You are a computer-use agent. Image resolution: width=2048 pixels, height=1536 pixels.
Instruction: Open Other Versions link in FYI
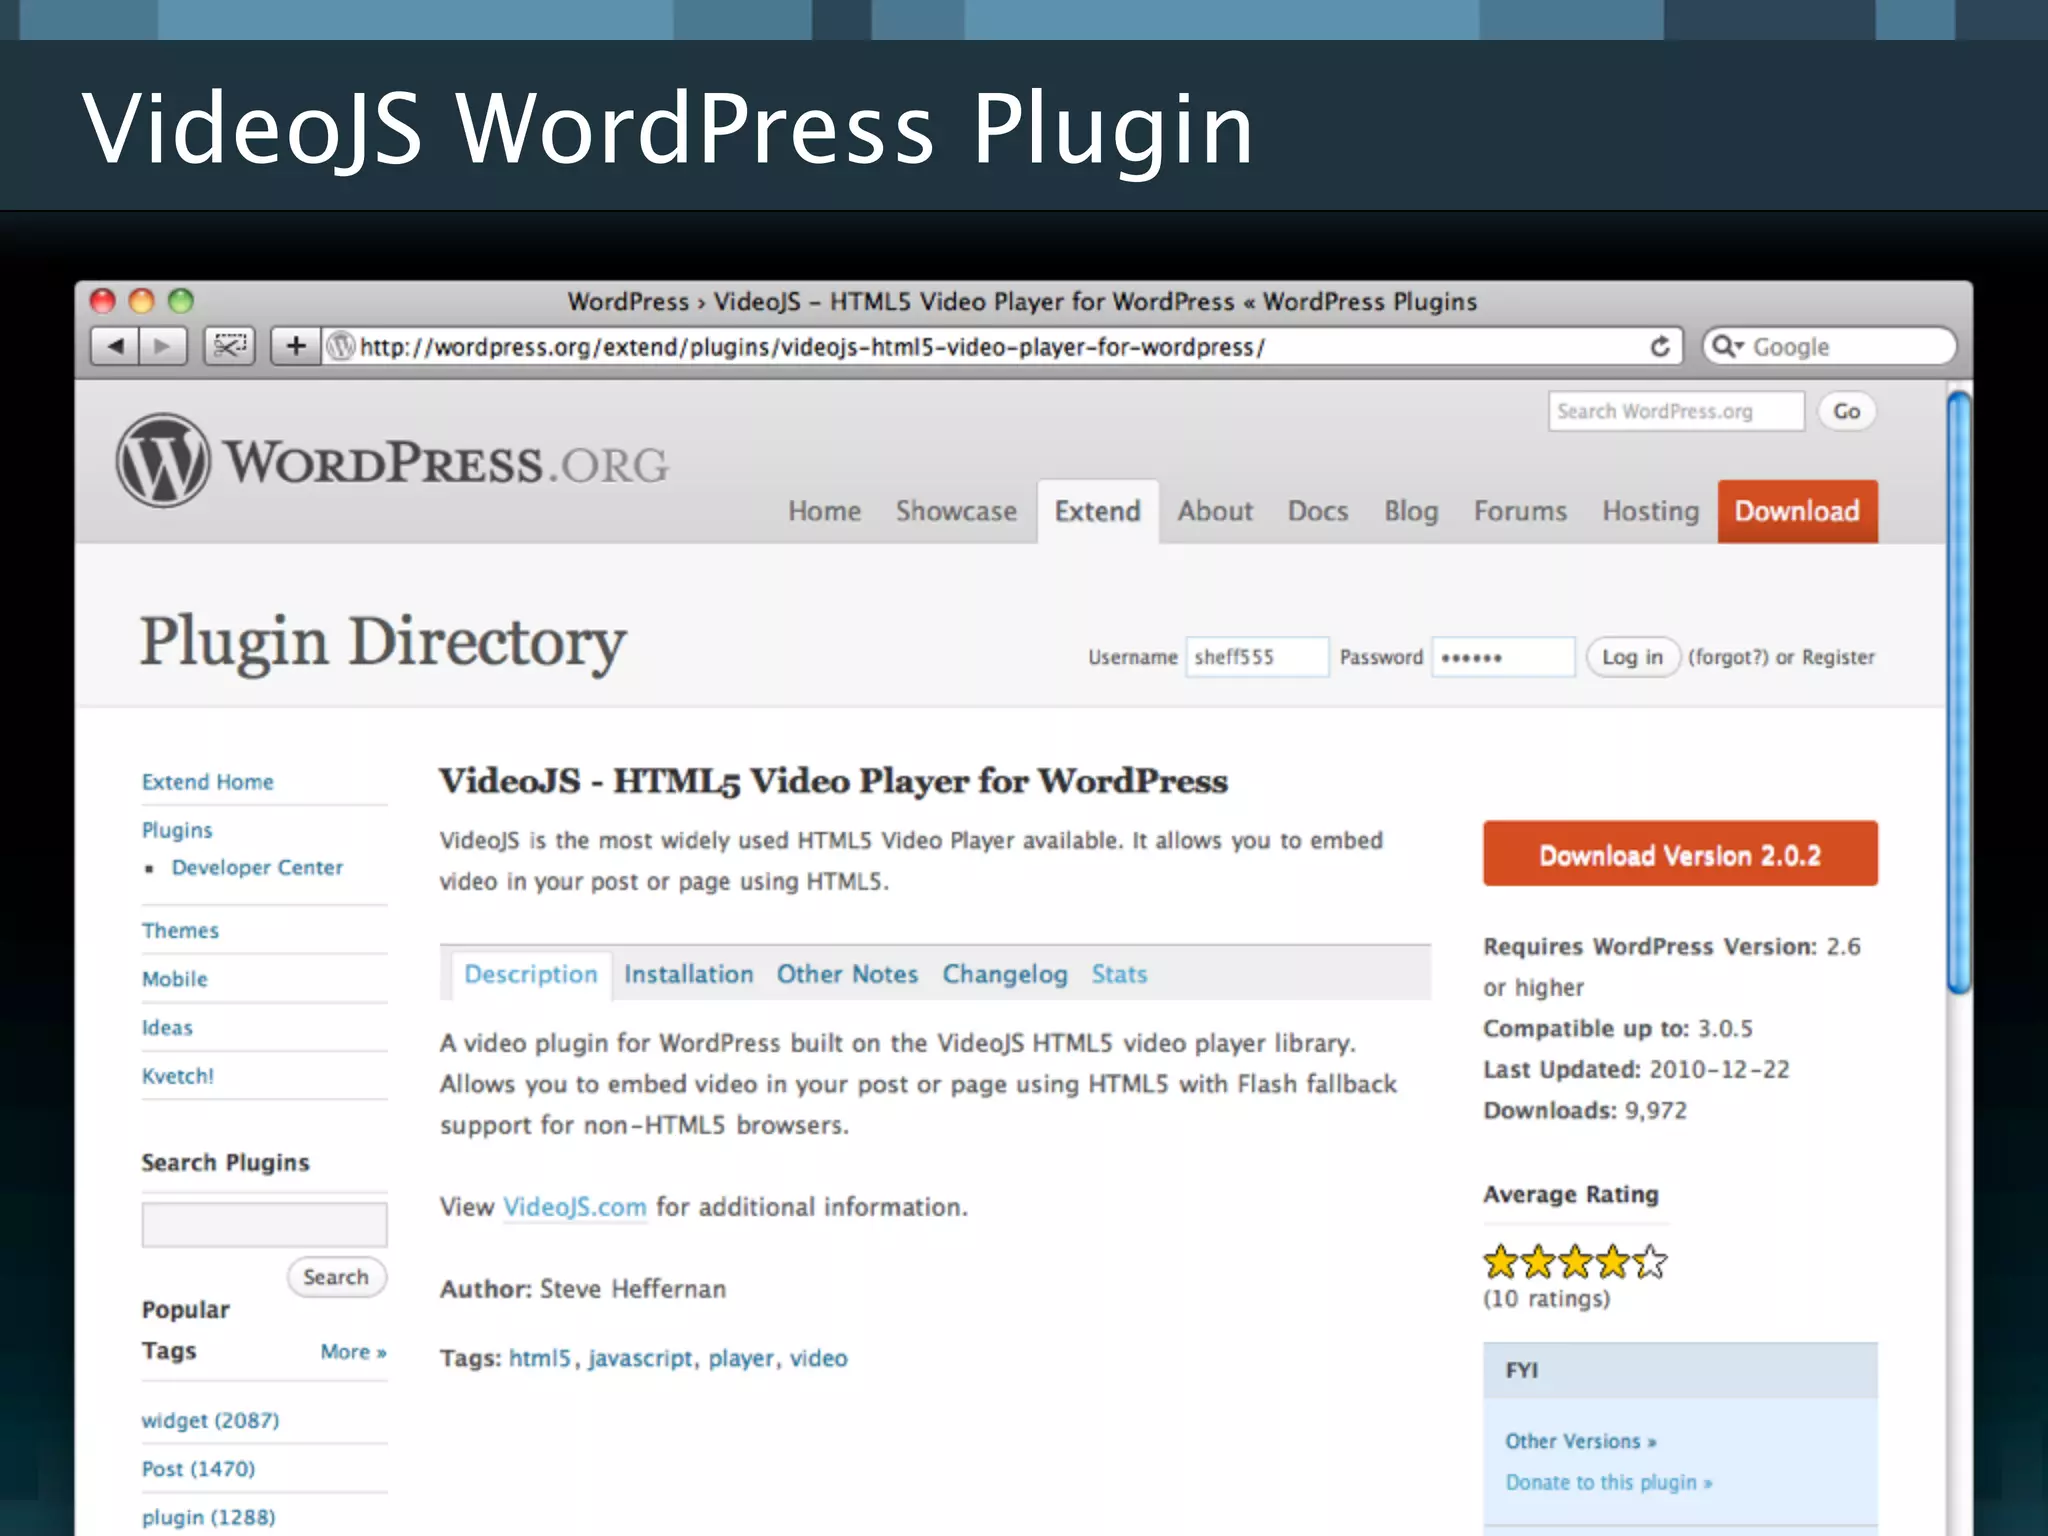1580,1441
